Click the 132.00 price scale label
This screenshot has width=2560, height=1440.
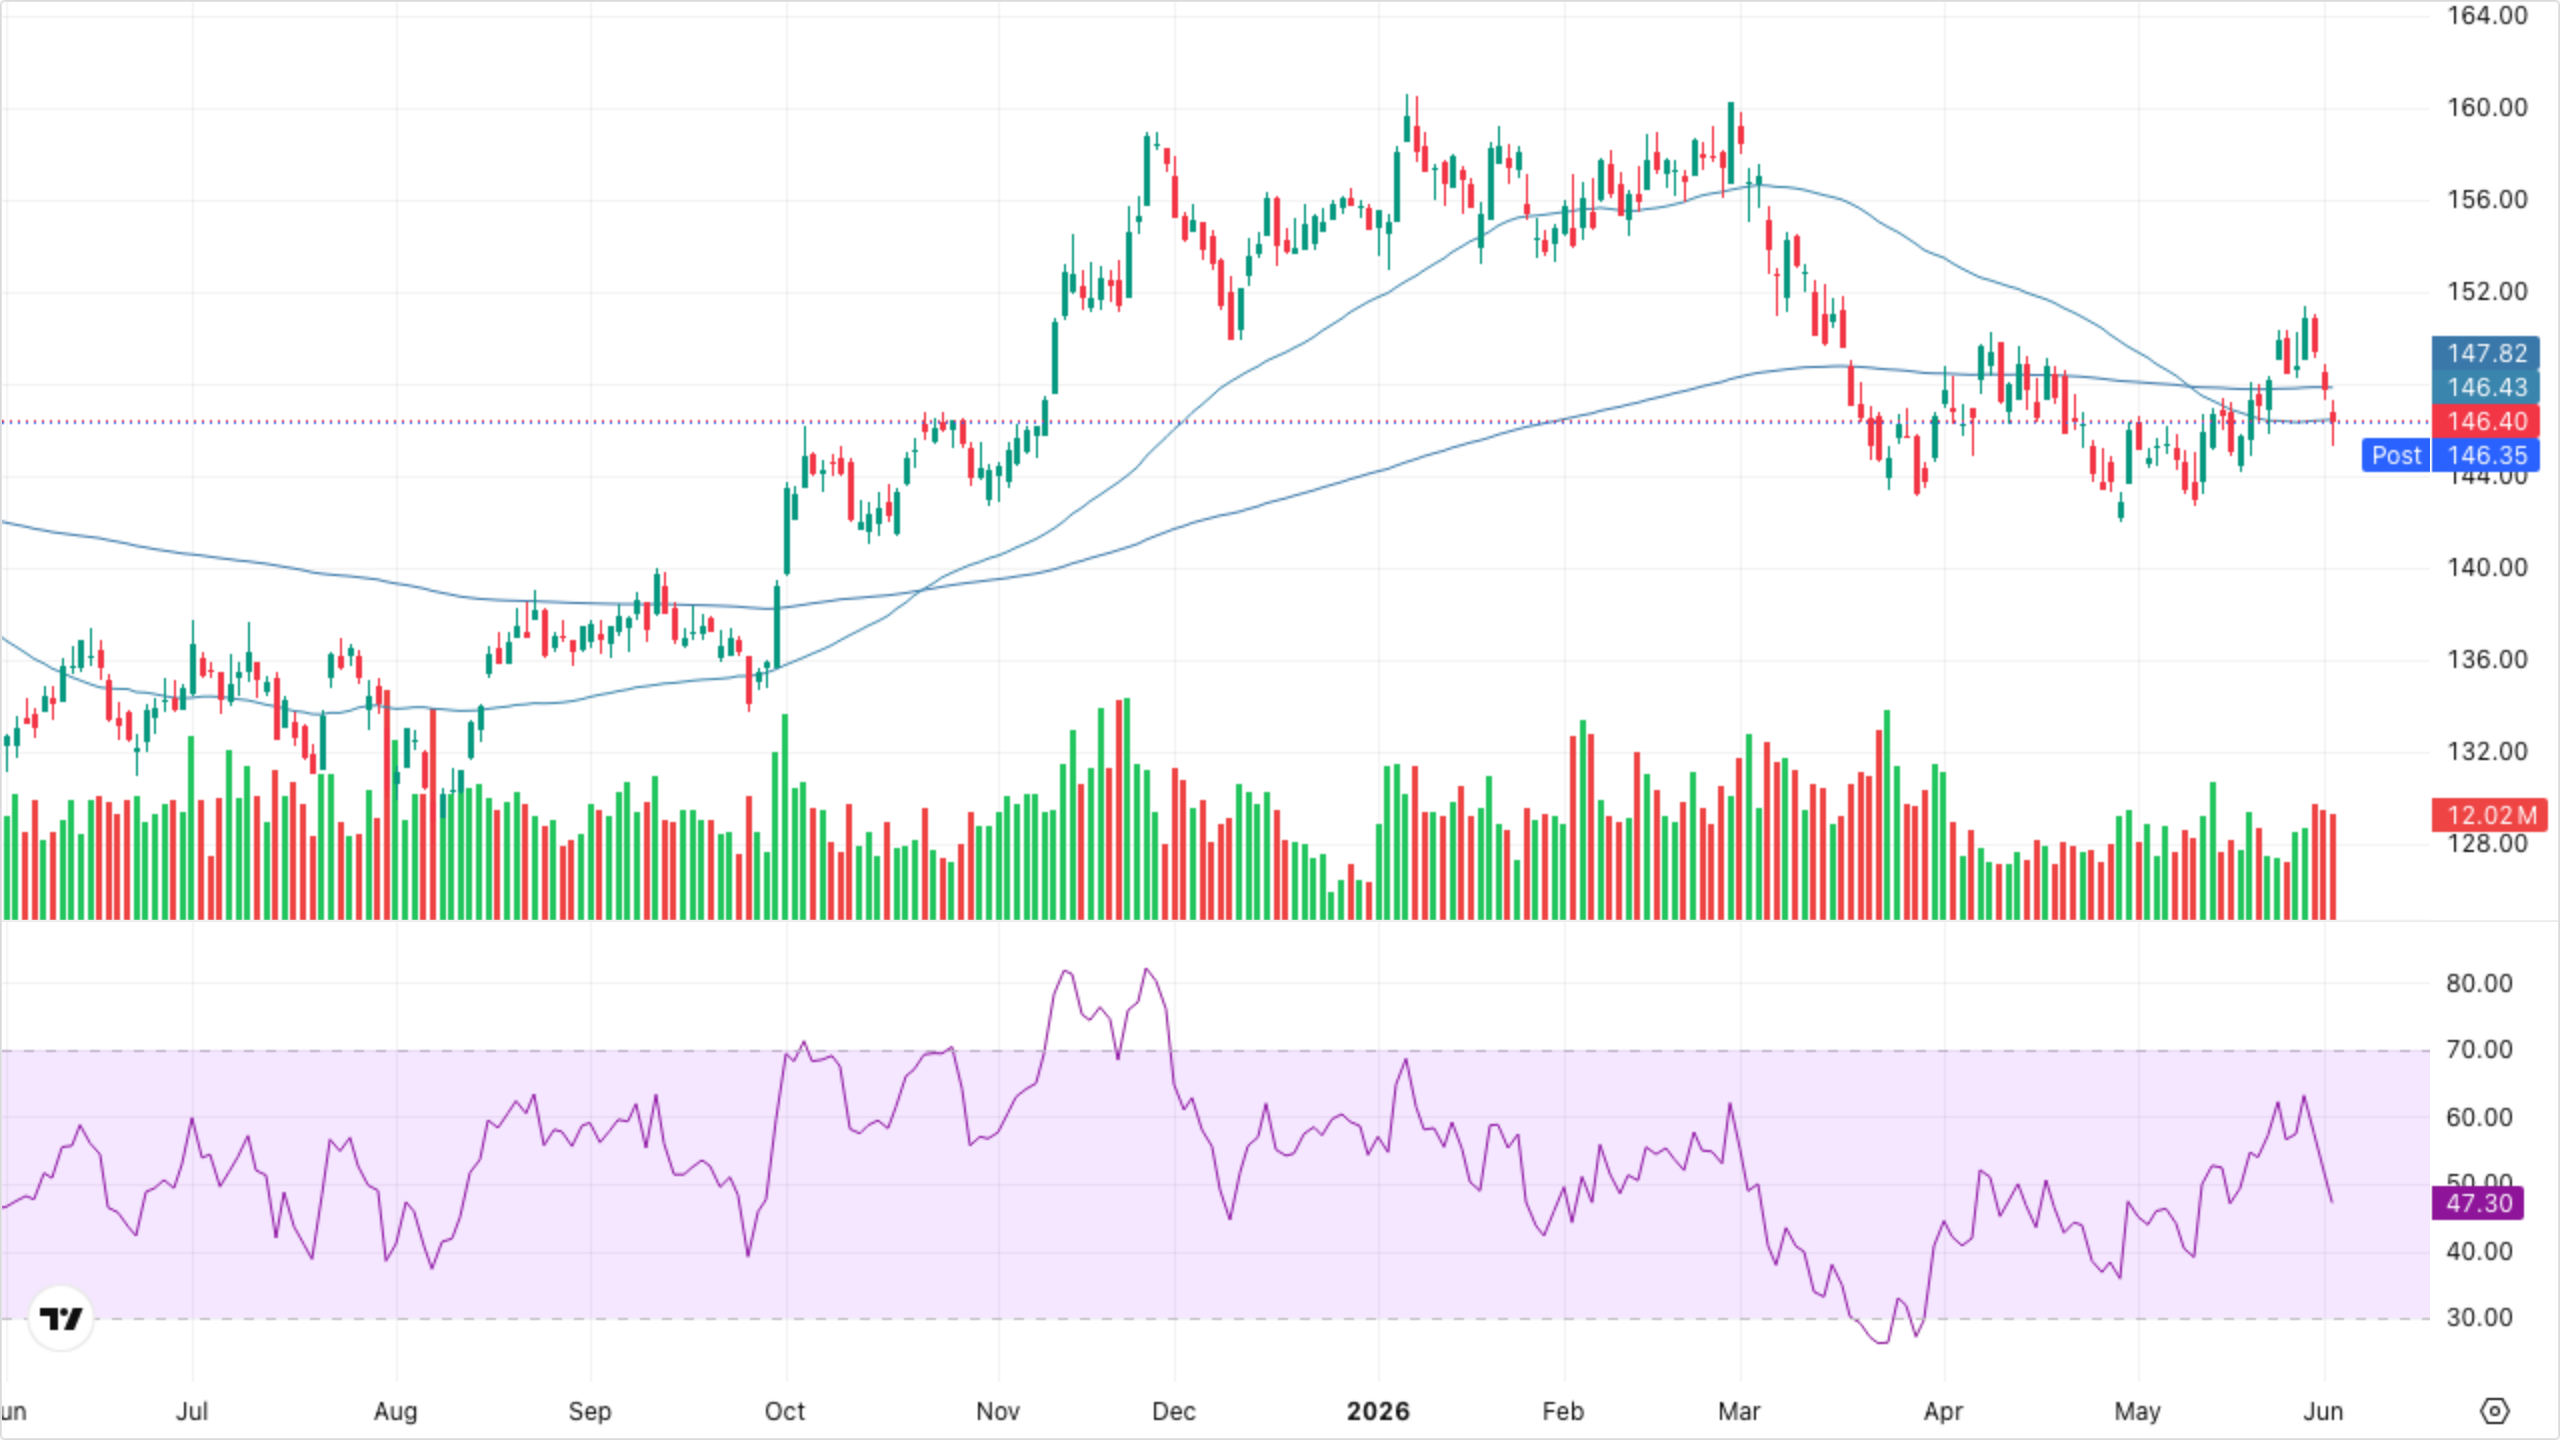(2487, 751)
